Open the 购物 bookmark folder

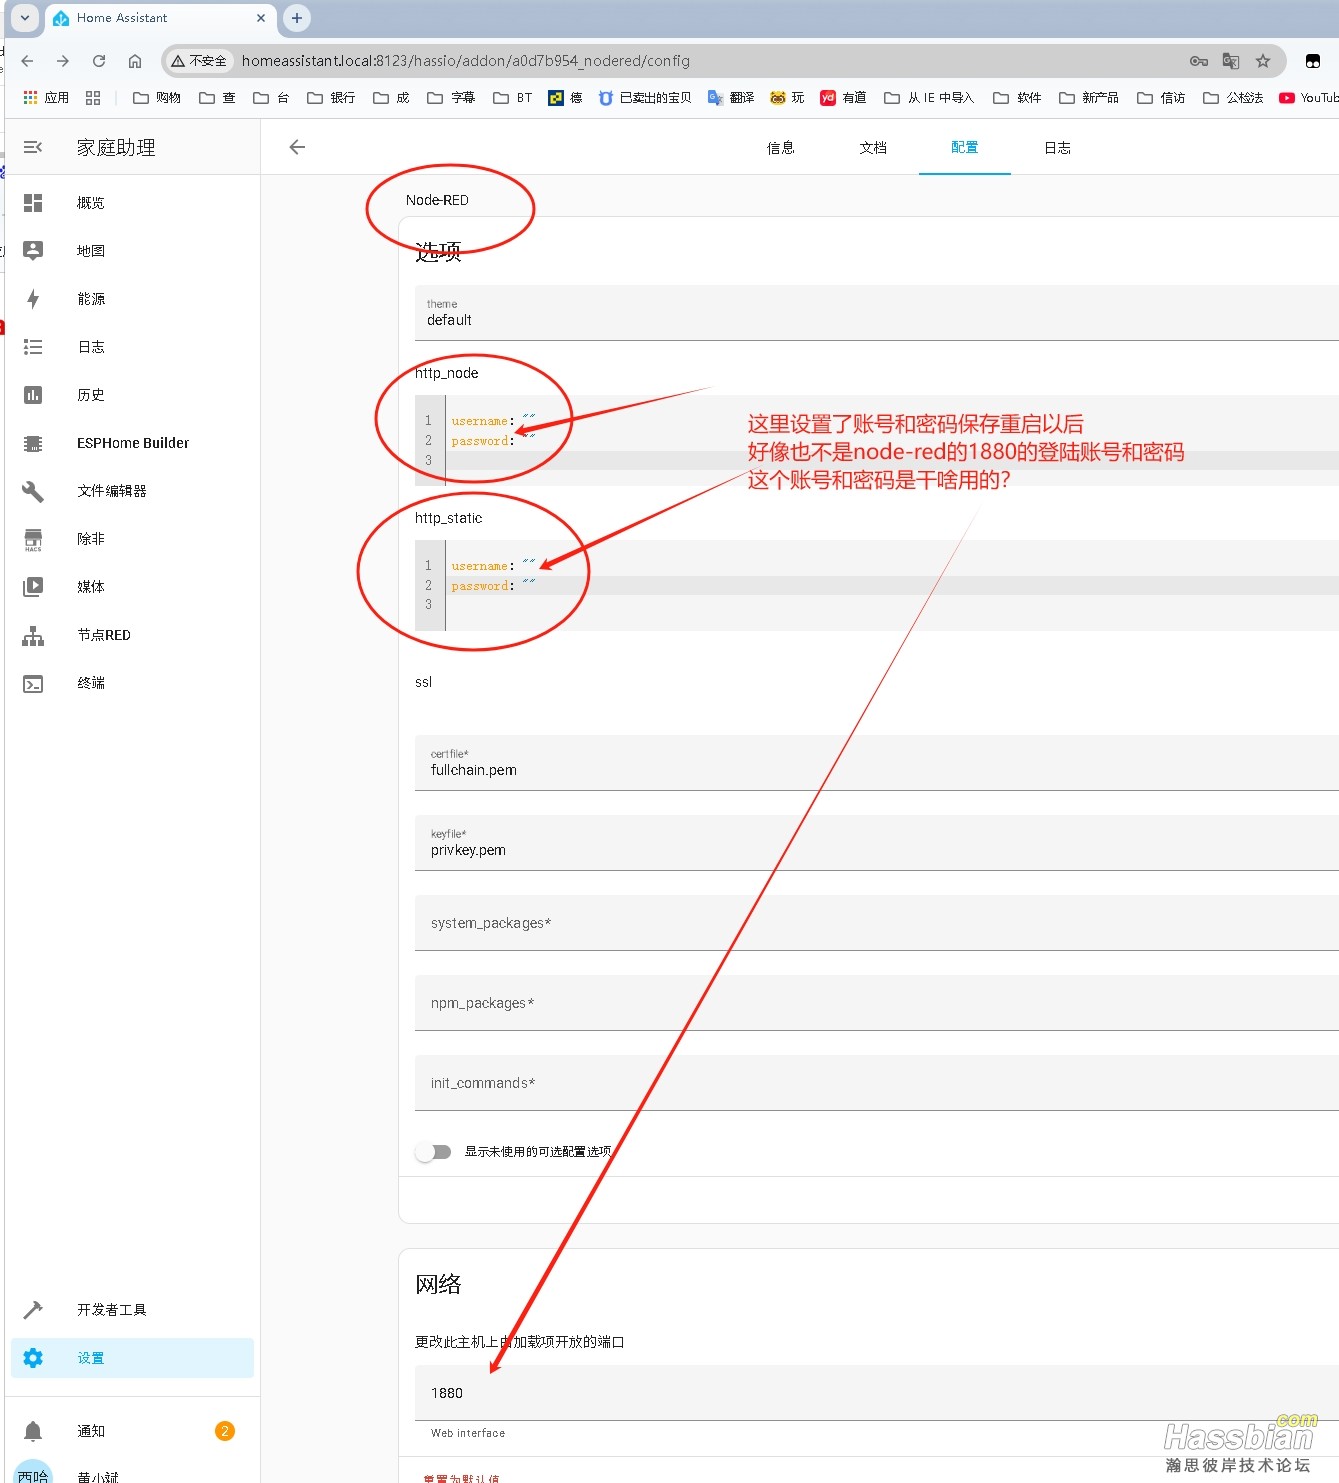coord(157,97)
